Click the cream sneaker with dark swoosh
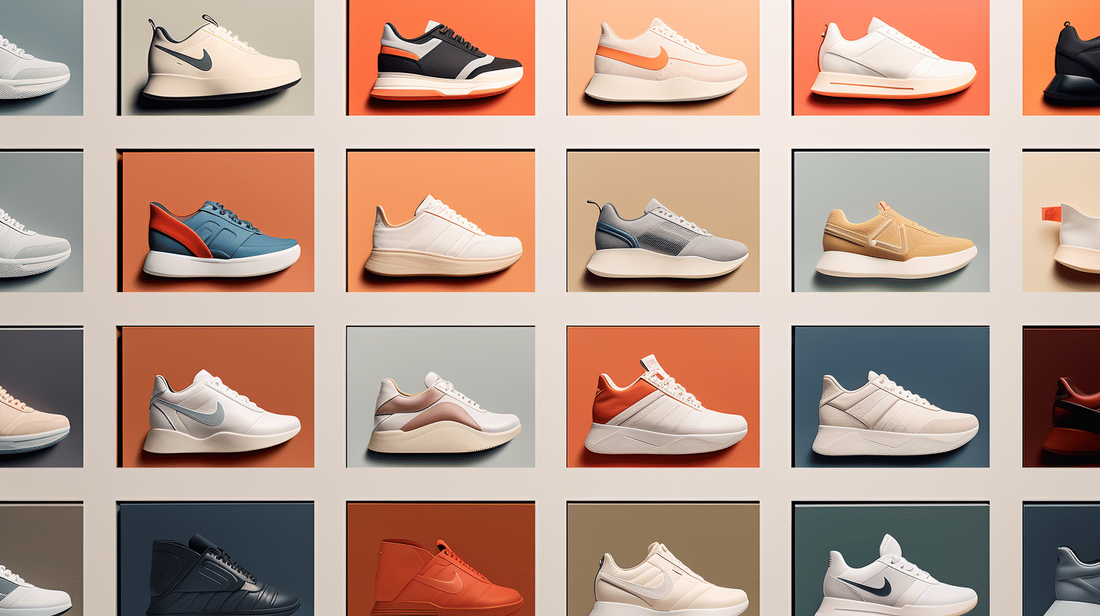 pyautogui.click(x=221, y=61)
